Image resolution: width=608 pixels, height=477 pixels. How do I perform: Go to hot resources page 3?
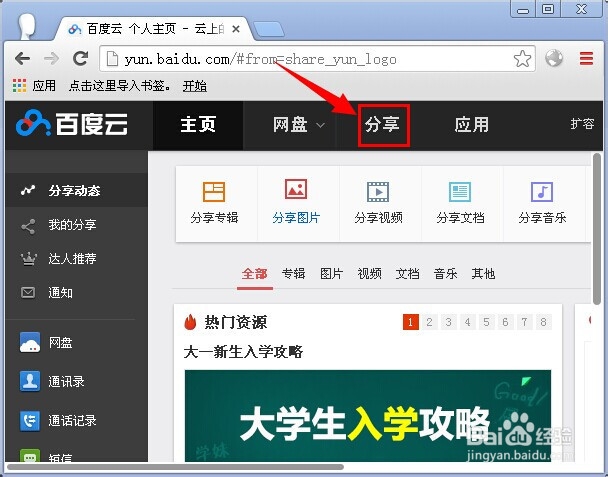(449, 322)
